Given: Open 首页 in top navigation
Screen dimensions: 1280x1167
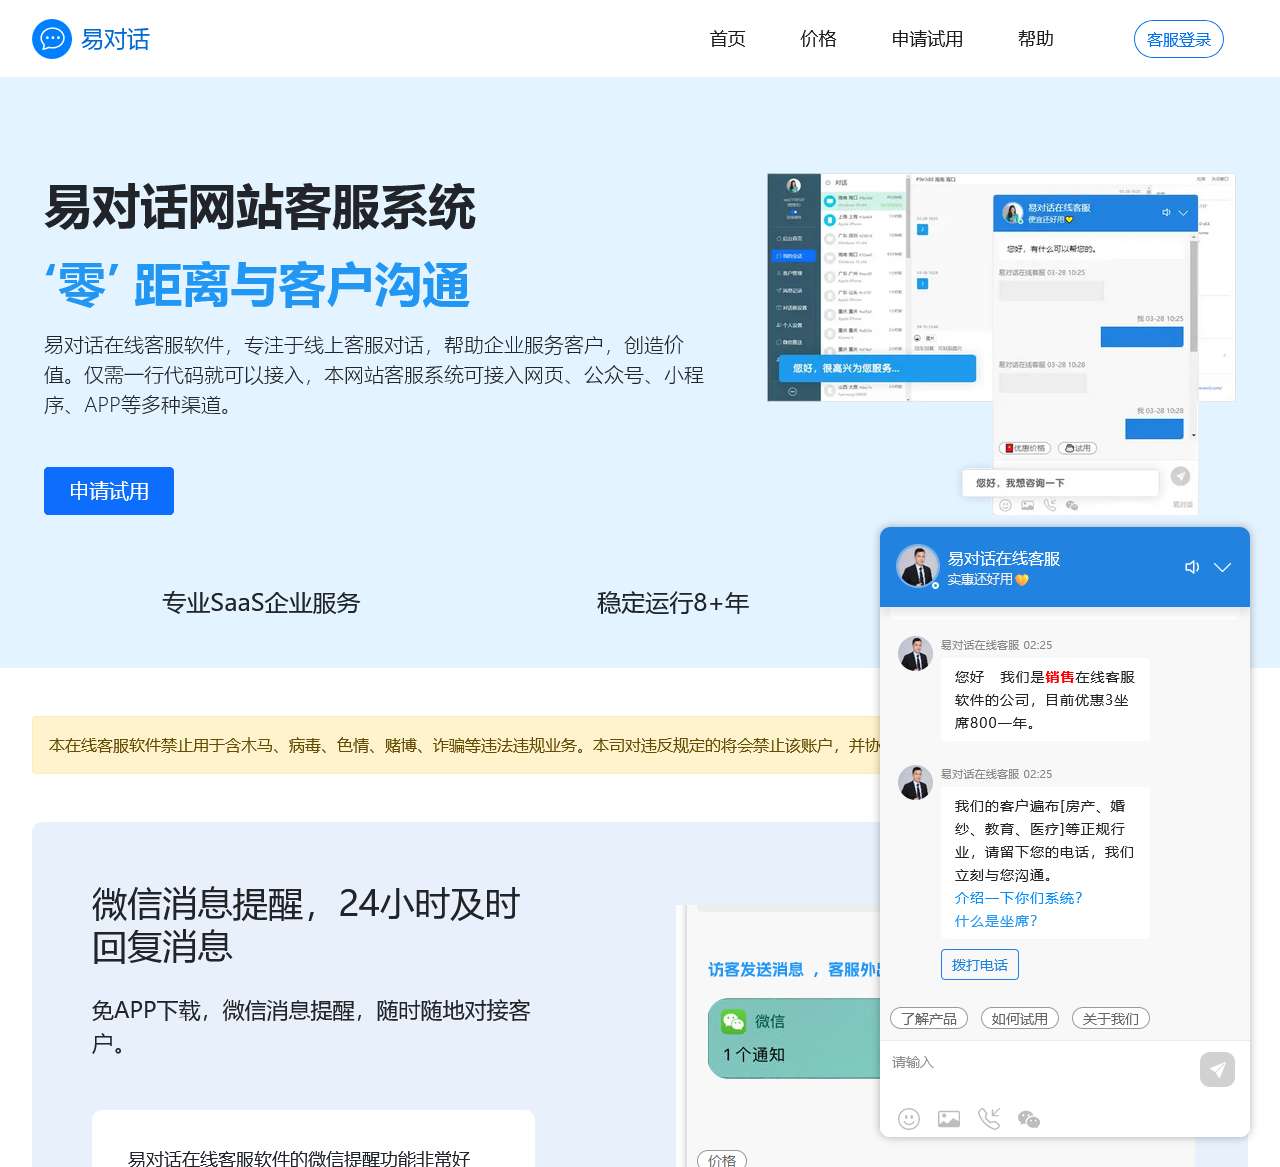Looking at the screenshot, I should pyautogui.click(x=728, y=39).
